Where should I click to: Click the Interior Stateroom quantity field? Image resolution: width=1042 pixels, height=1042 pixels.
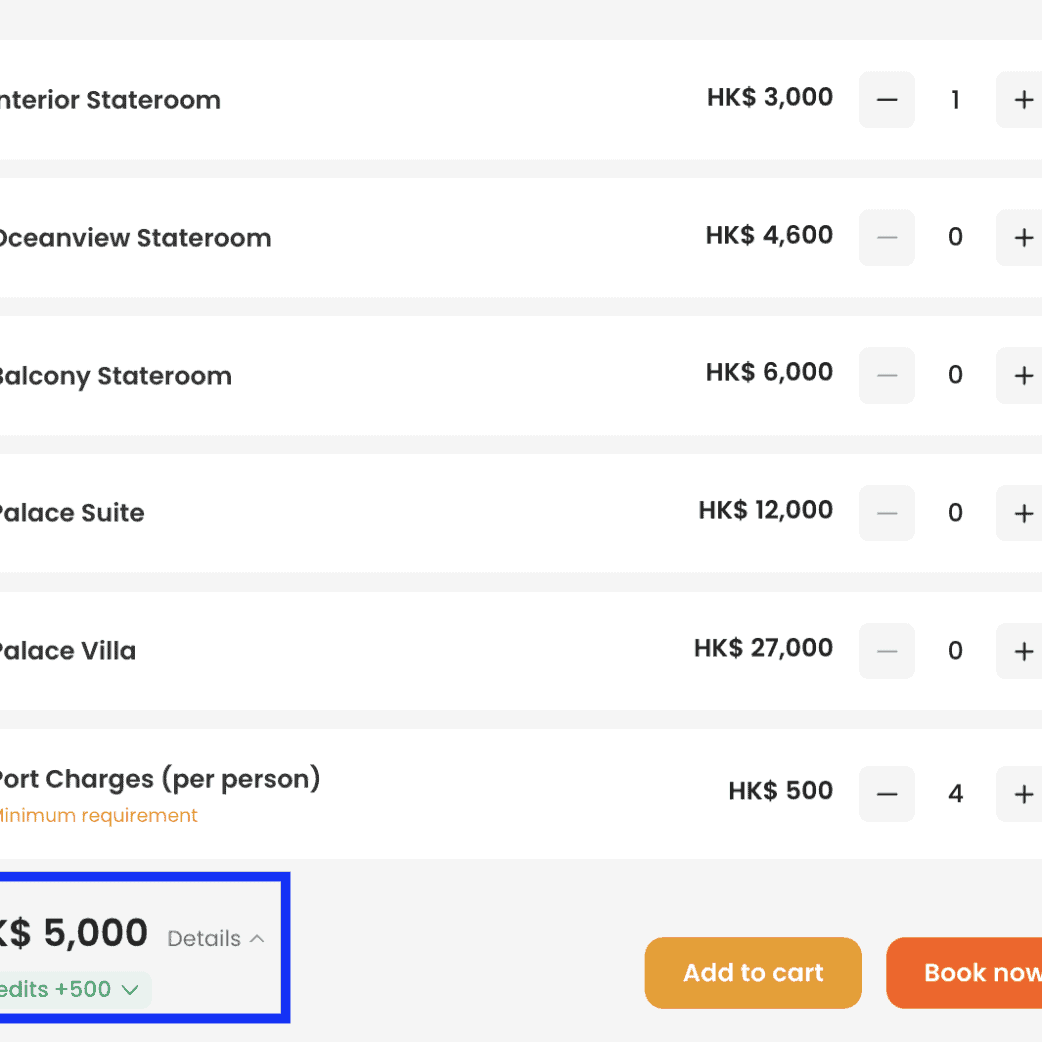955,100
